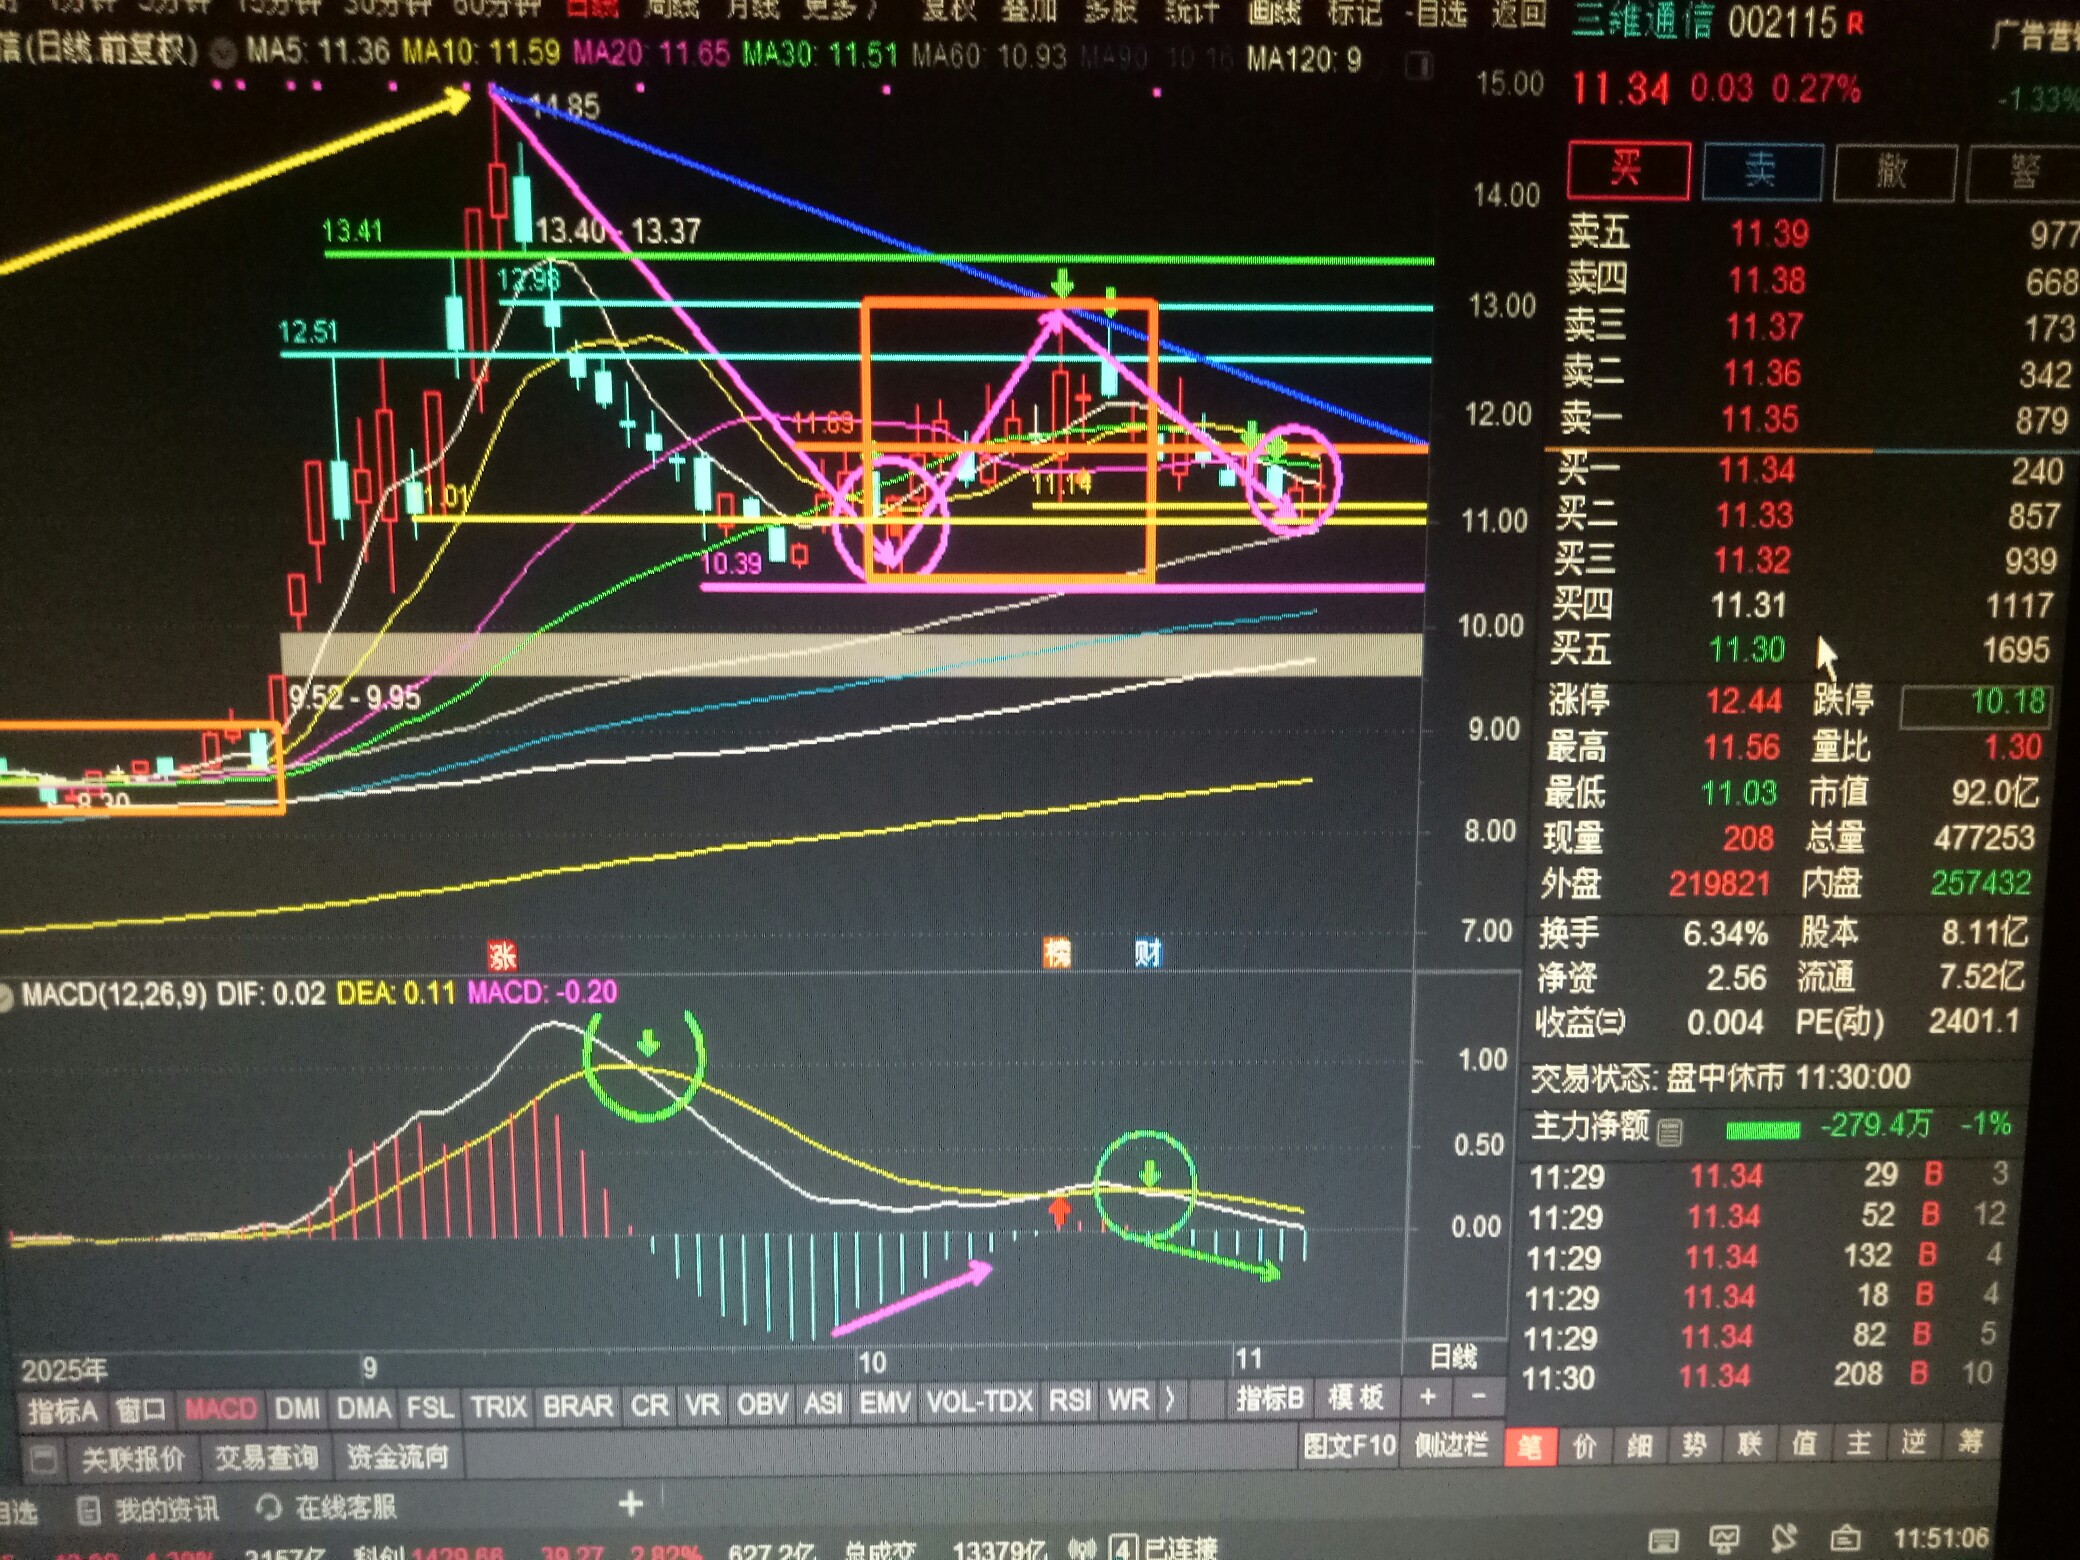Viewport: 2080px width, 1560px height.
Task: Zoom out chart with minus button
Action: pyautogui.click(x=1478, y=1396)
